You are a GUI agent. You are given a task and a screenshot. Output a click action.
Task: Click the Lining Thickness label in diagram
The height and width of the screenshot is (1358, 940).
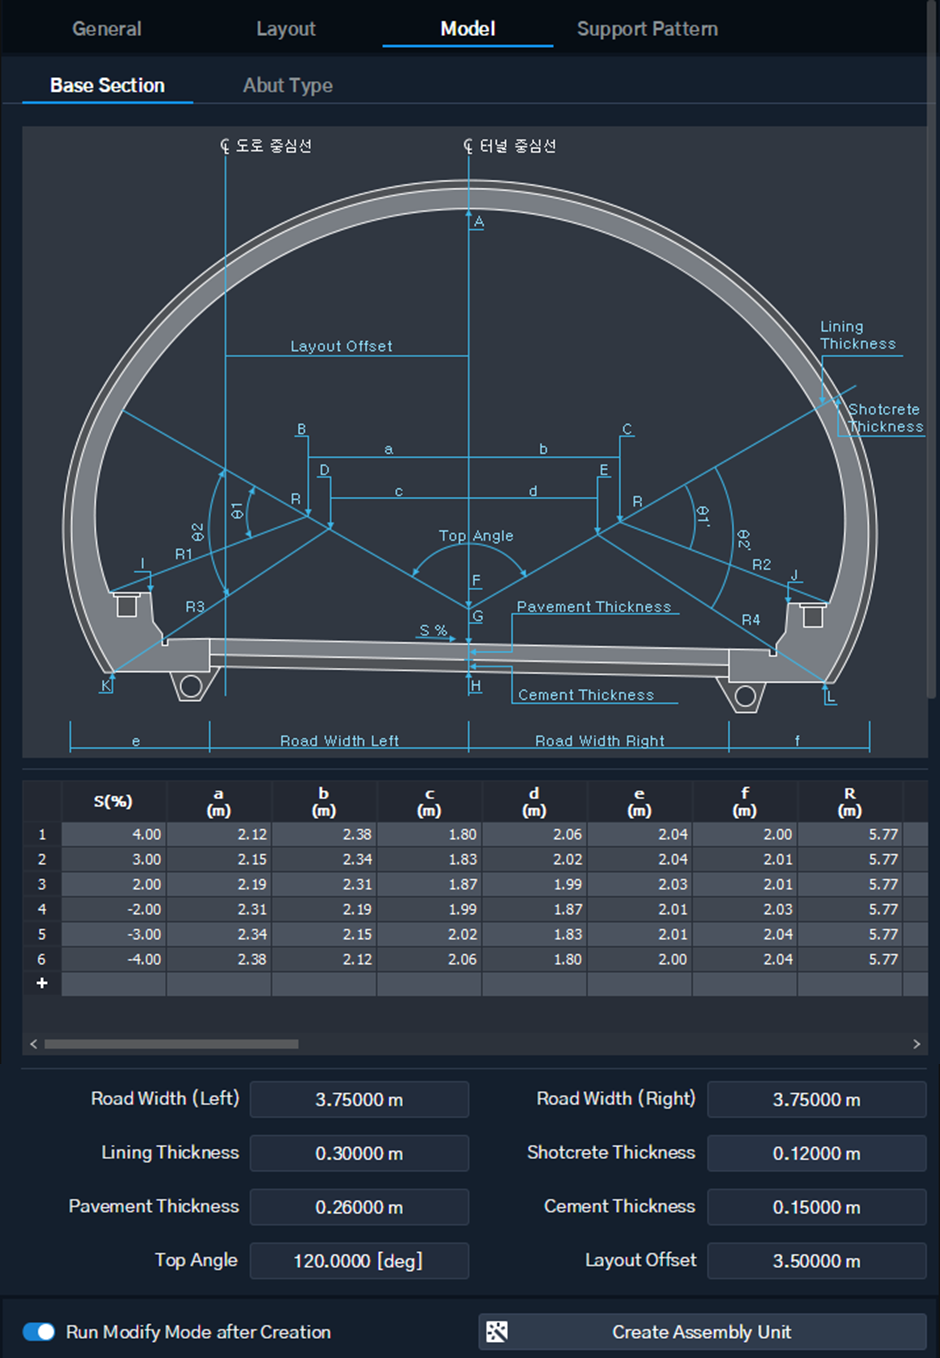[x=858, y=335]
